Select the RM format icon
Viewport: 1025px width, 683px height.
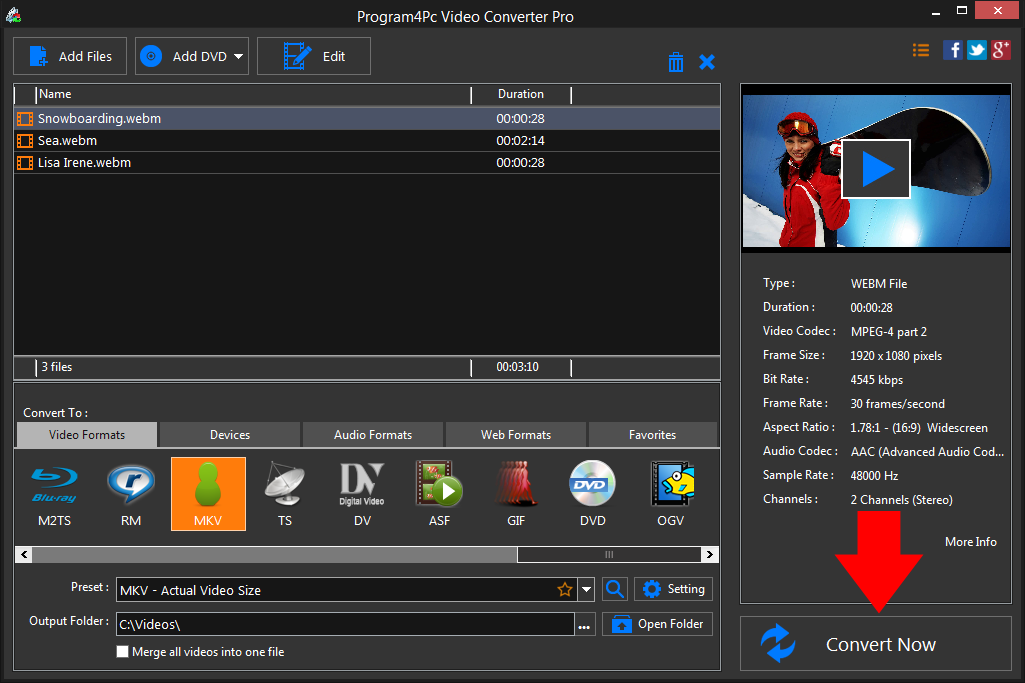tap(130, 493)
